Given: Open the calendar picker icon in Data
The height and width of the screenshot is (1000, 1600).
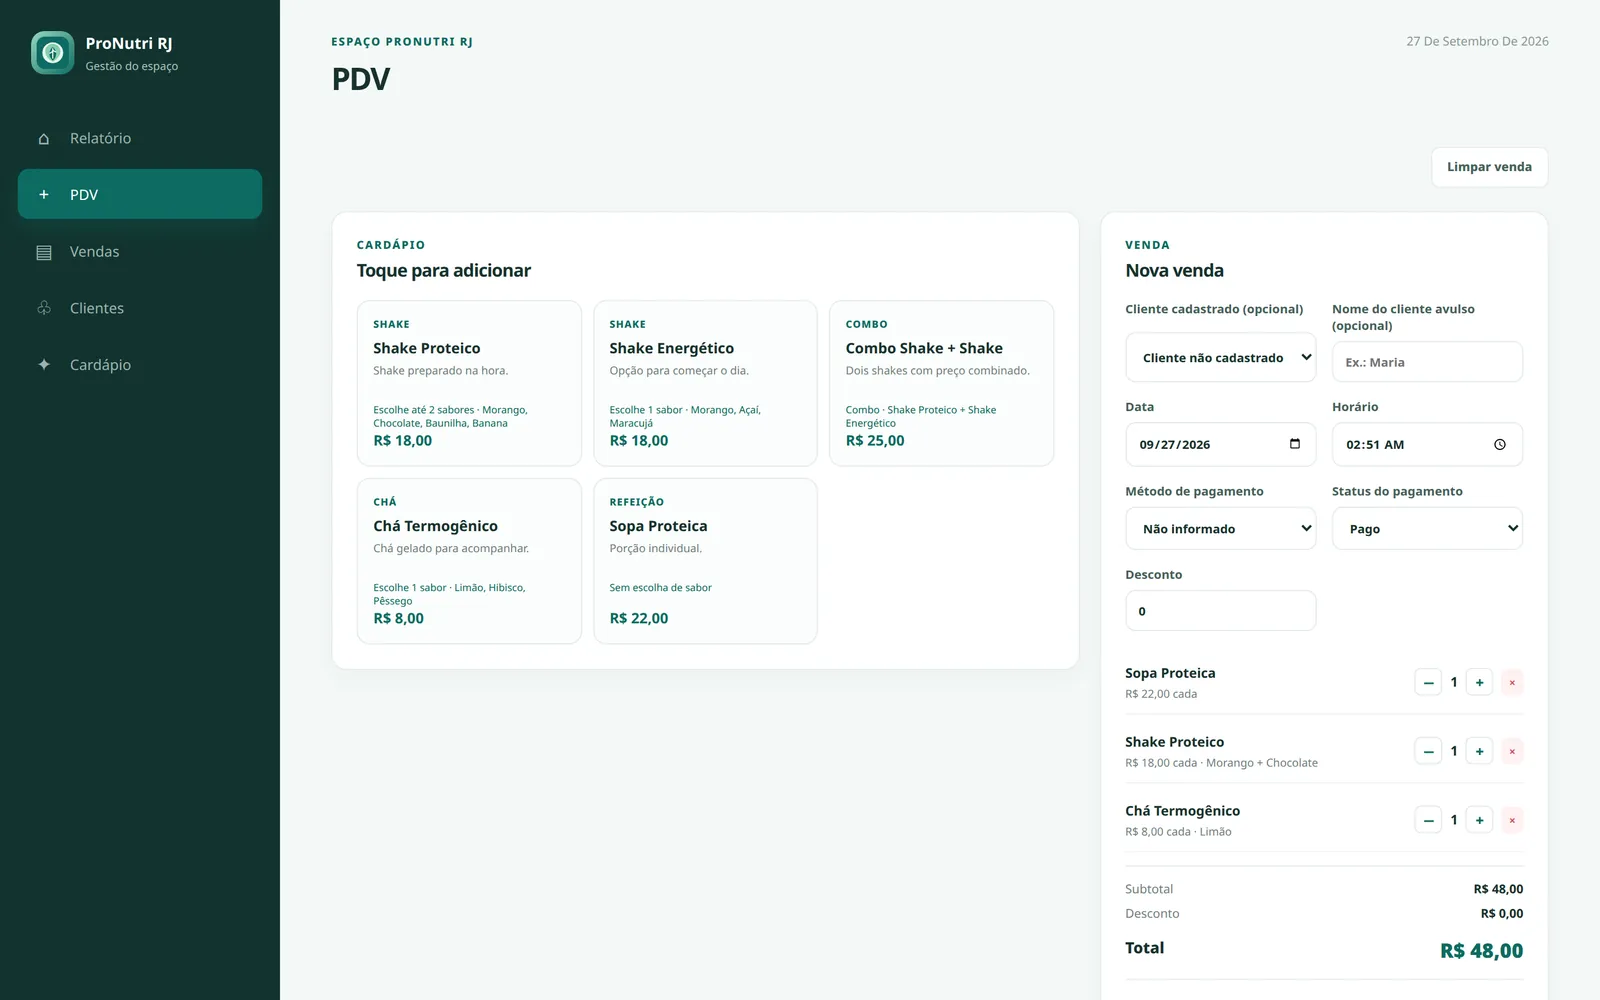Looking at the screenshot, I should coord(1295,444).
